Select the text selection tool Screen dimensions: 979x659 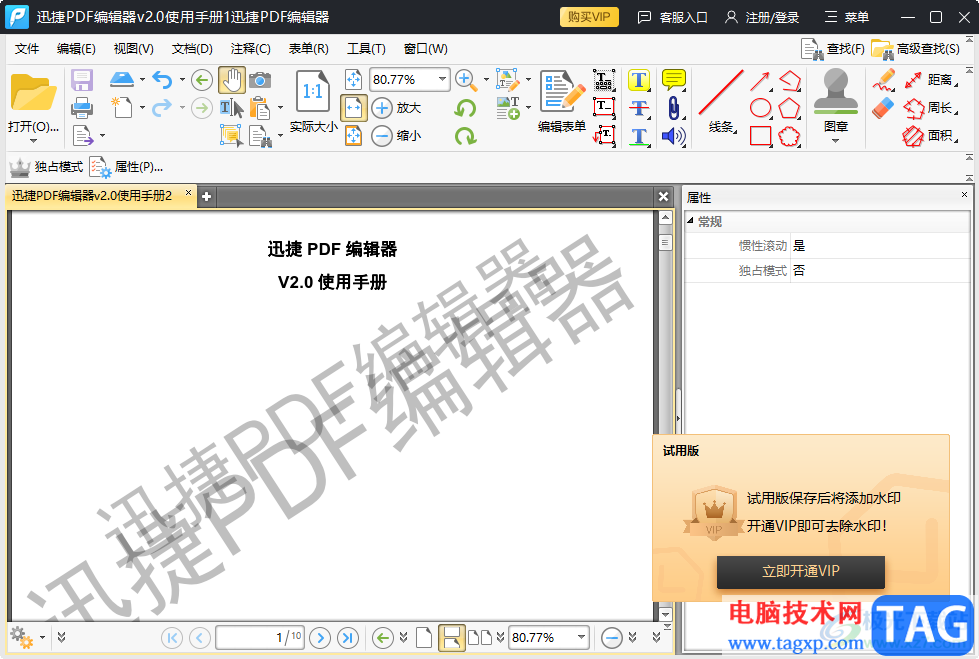[x=232, y=108]
